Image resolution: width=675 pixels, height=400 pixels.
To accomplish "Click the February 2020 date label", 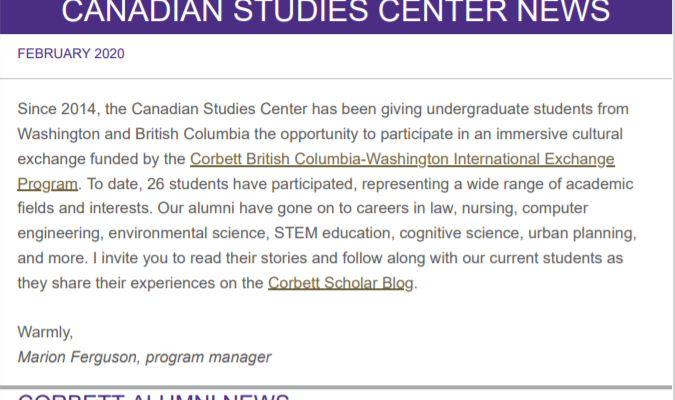I will coord(71,54).
